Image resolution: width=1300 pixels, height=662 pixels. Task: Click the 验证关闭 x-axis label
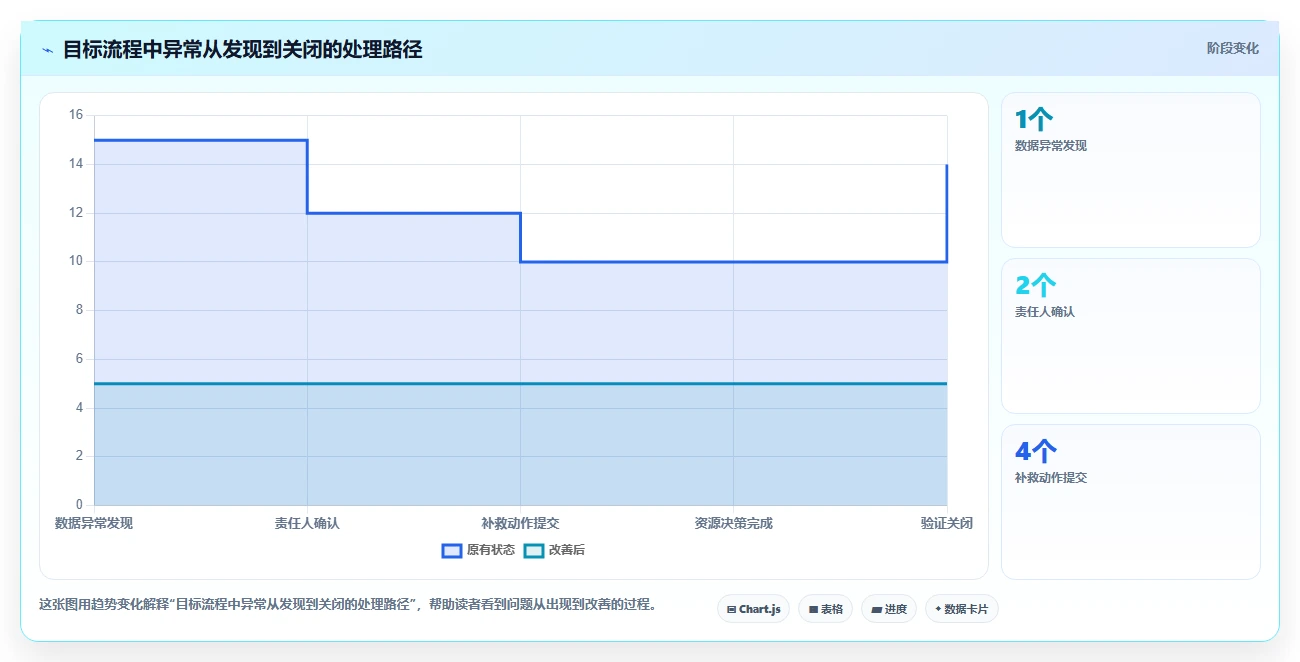tap(947, 523)
